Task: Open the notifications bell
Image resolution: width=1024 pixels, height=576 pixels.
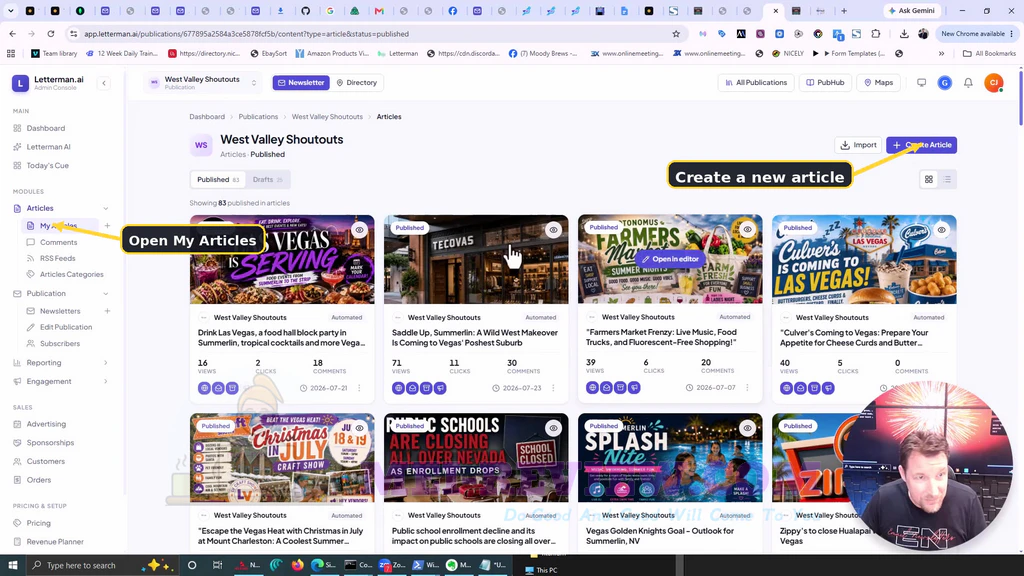Action: click(x=968, y=83)
